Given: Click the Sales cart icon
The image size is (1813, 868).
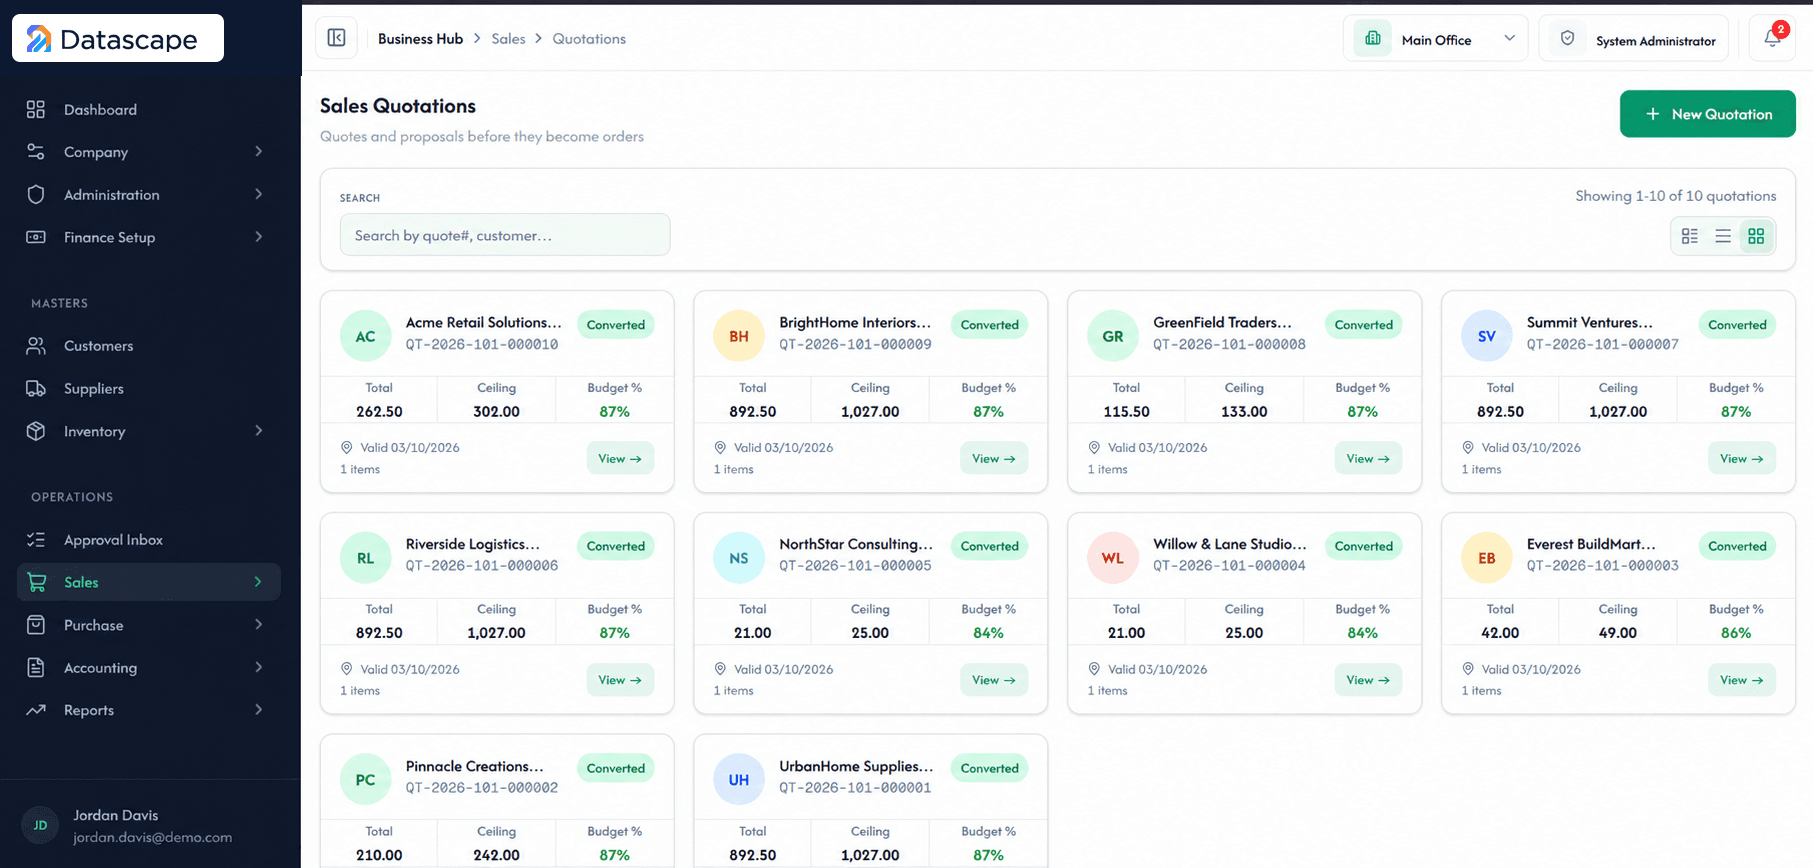Looking at the screenshot, I should point(37,582).
